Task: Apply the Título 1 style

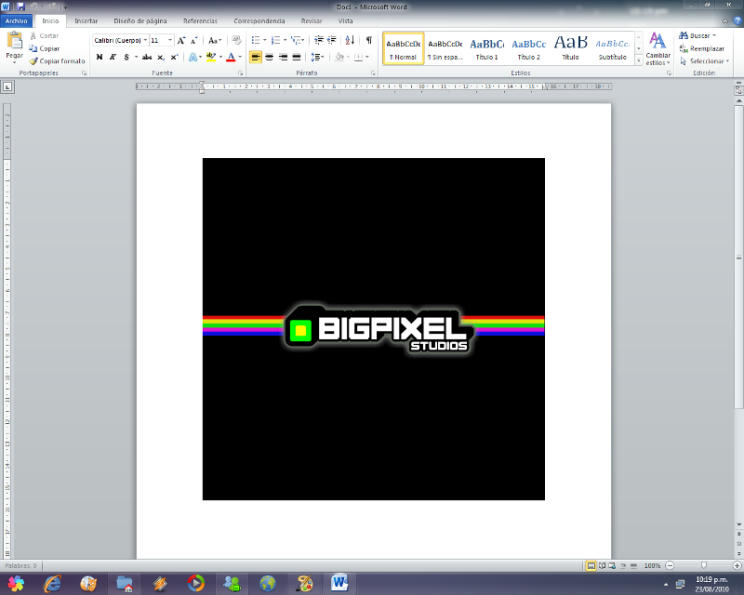Action: point(487,49)
